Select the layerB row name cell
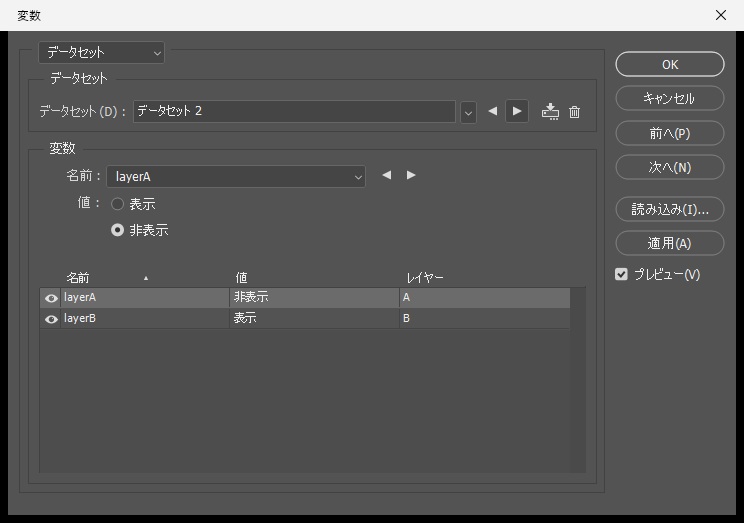Viewport: 744px width, 523px height. point(145,318)
